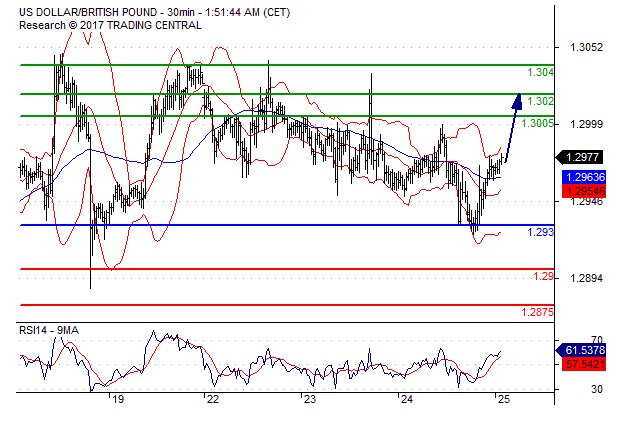The width and height of the screenshot is (638, 426).
Task: Click the date axis label 24
Action: pyautogui.click(x=406, y=400)
